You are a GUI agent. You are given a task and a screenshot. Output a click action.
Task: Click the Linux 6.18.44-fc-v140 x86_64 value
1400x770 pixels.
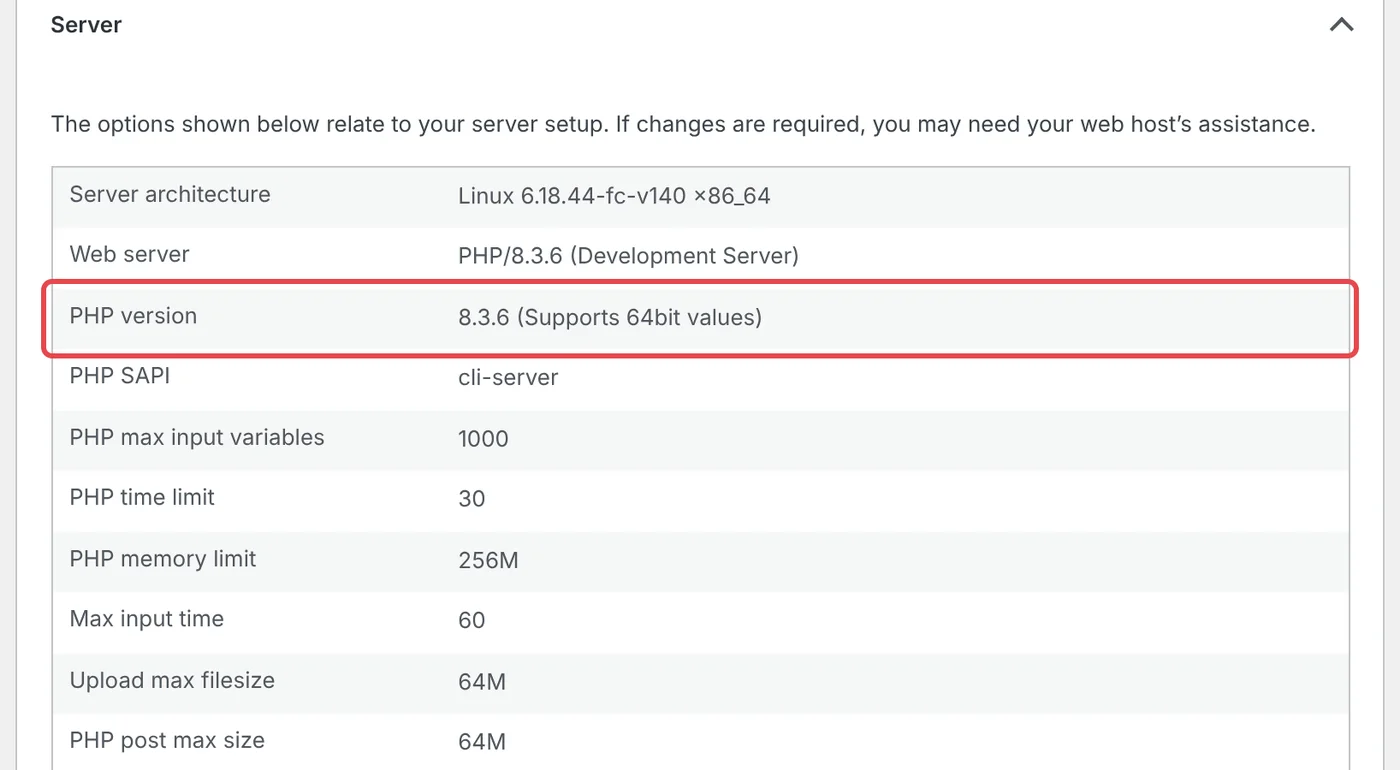614,196
